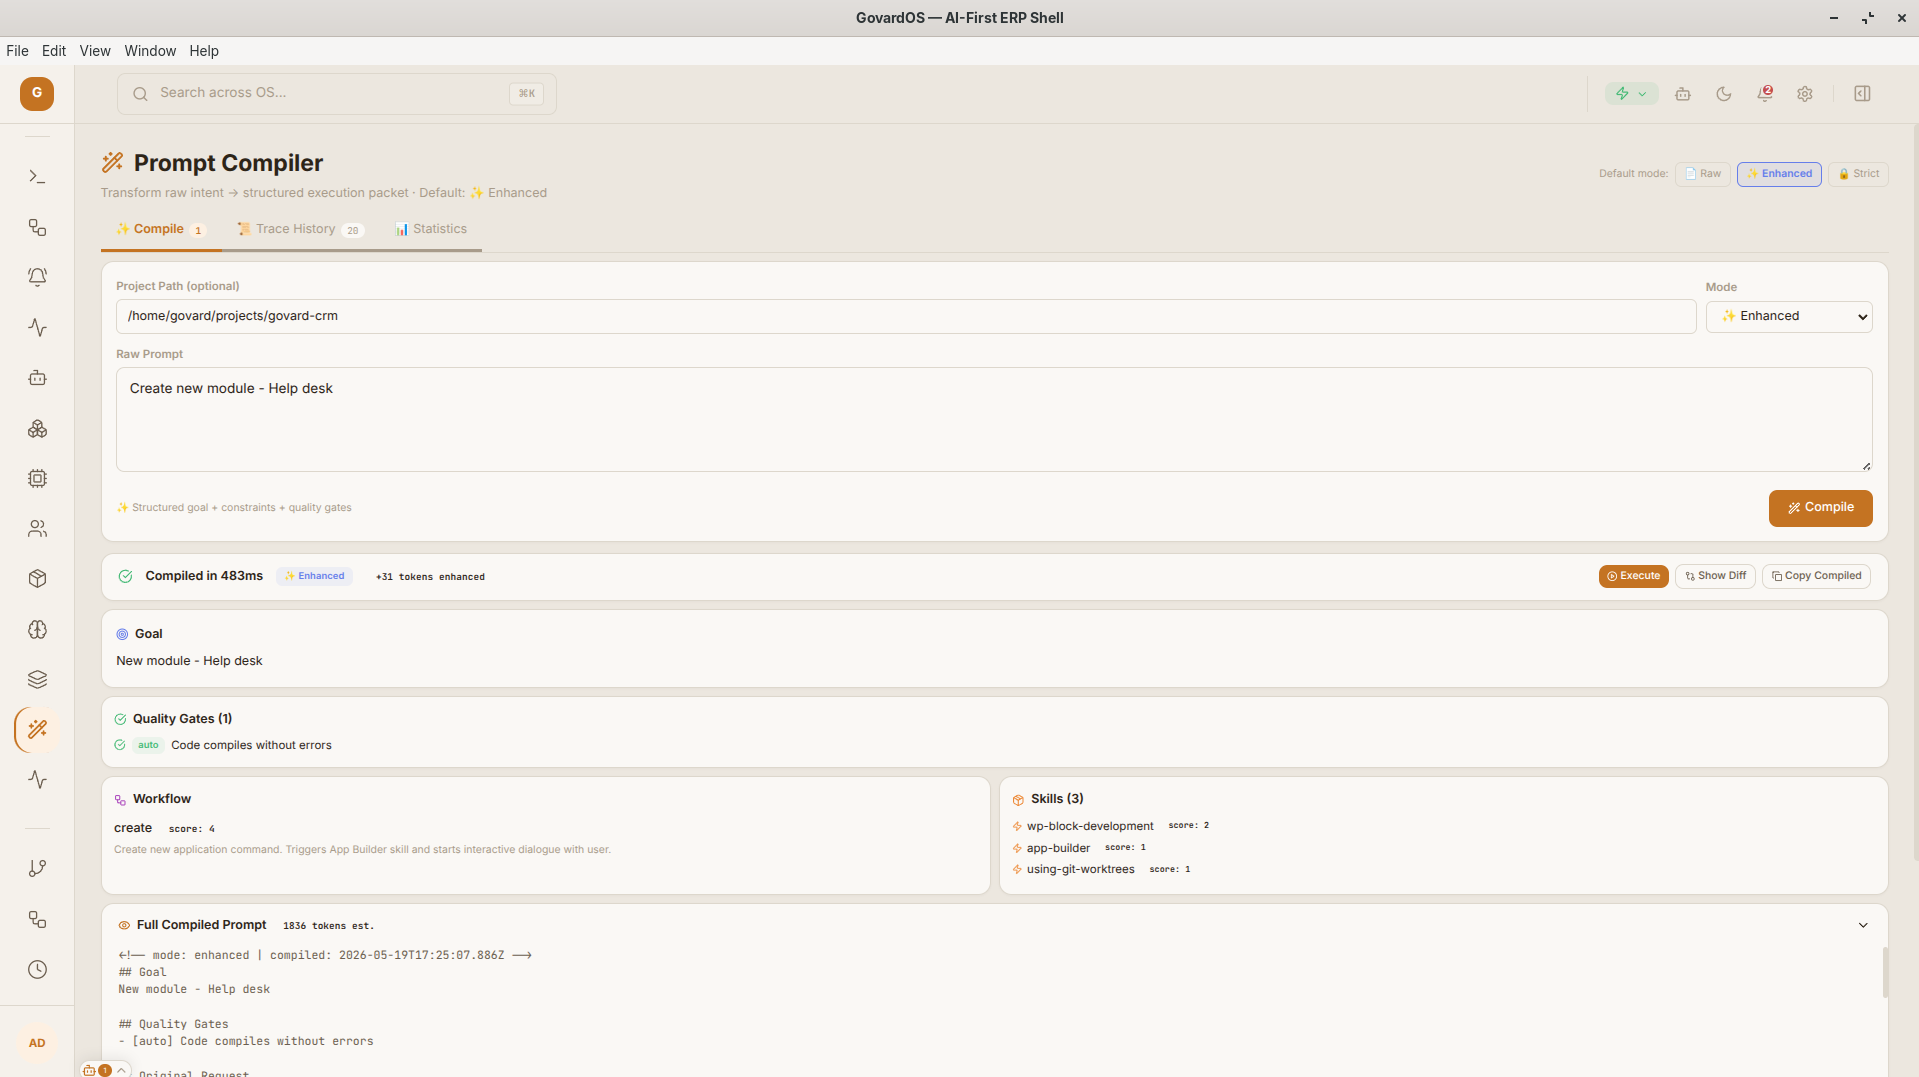Viewport: 1919px width, 1077px height.
Task: Click the orange Compile button
Action: [x=1820, y=508]
